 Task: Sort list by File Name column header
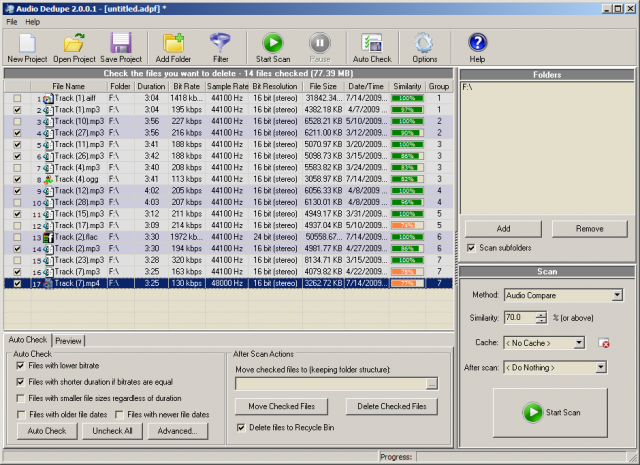tap(68, 86)
